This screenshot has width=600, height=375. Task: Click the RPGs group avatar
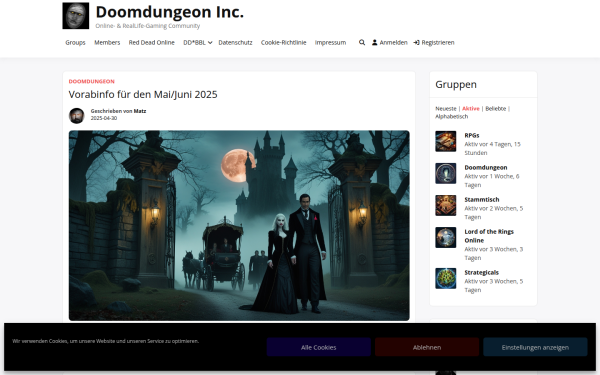445,141
